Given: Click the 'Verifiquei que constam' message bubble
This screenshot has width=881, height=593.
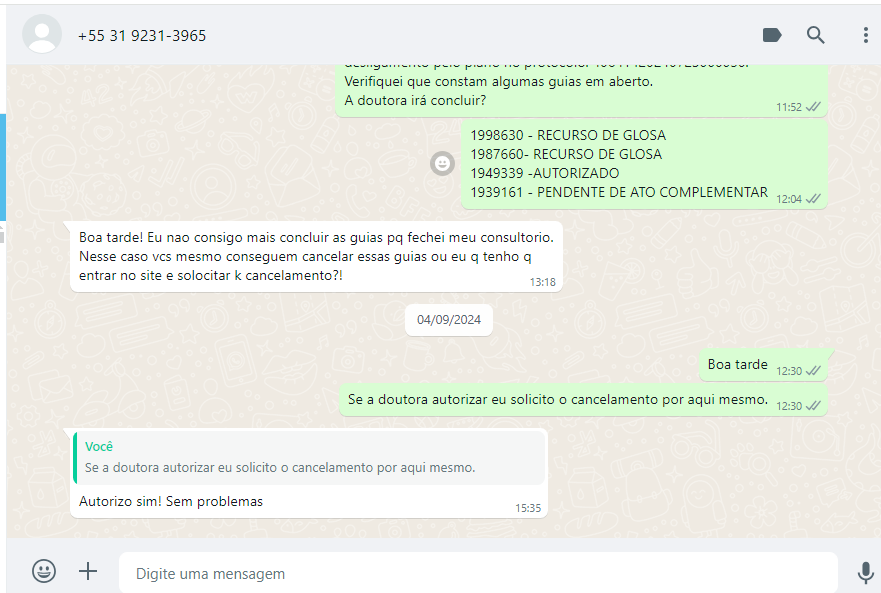Looking at the screenshot, I should (582, 90).
